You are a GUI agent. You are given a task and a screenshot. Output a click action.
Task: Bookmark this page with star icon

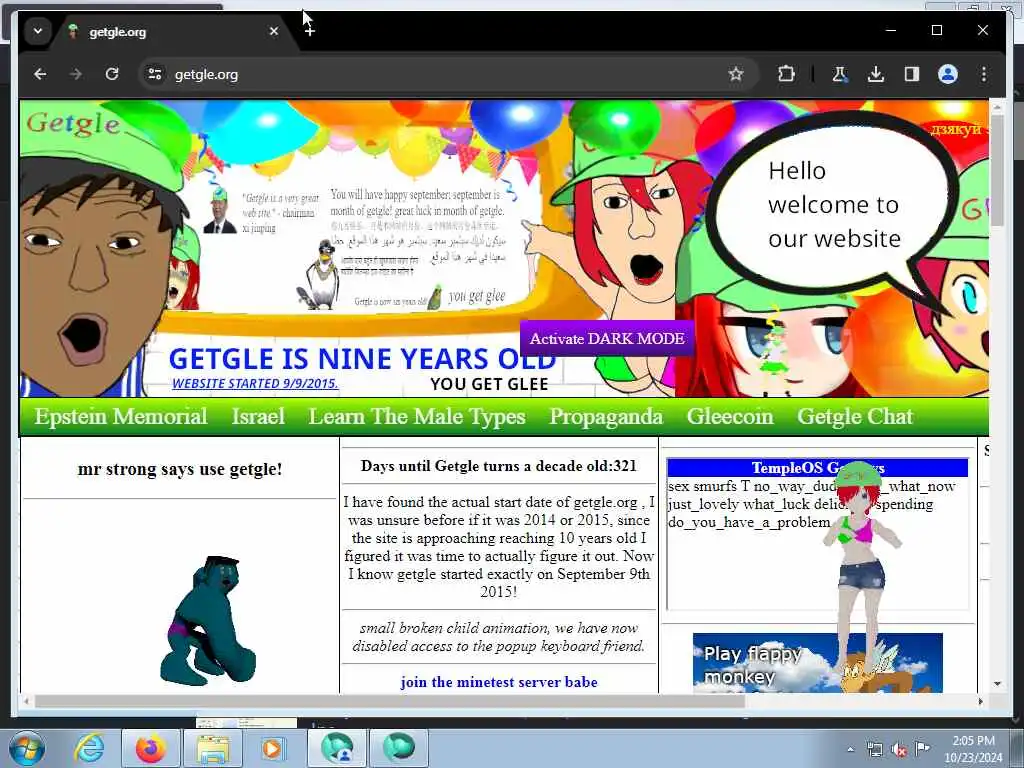(x=736, y=74)
